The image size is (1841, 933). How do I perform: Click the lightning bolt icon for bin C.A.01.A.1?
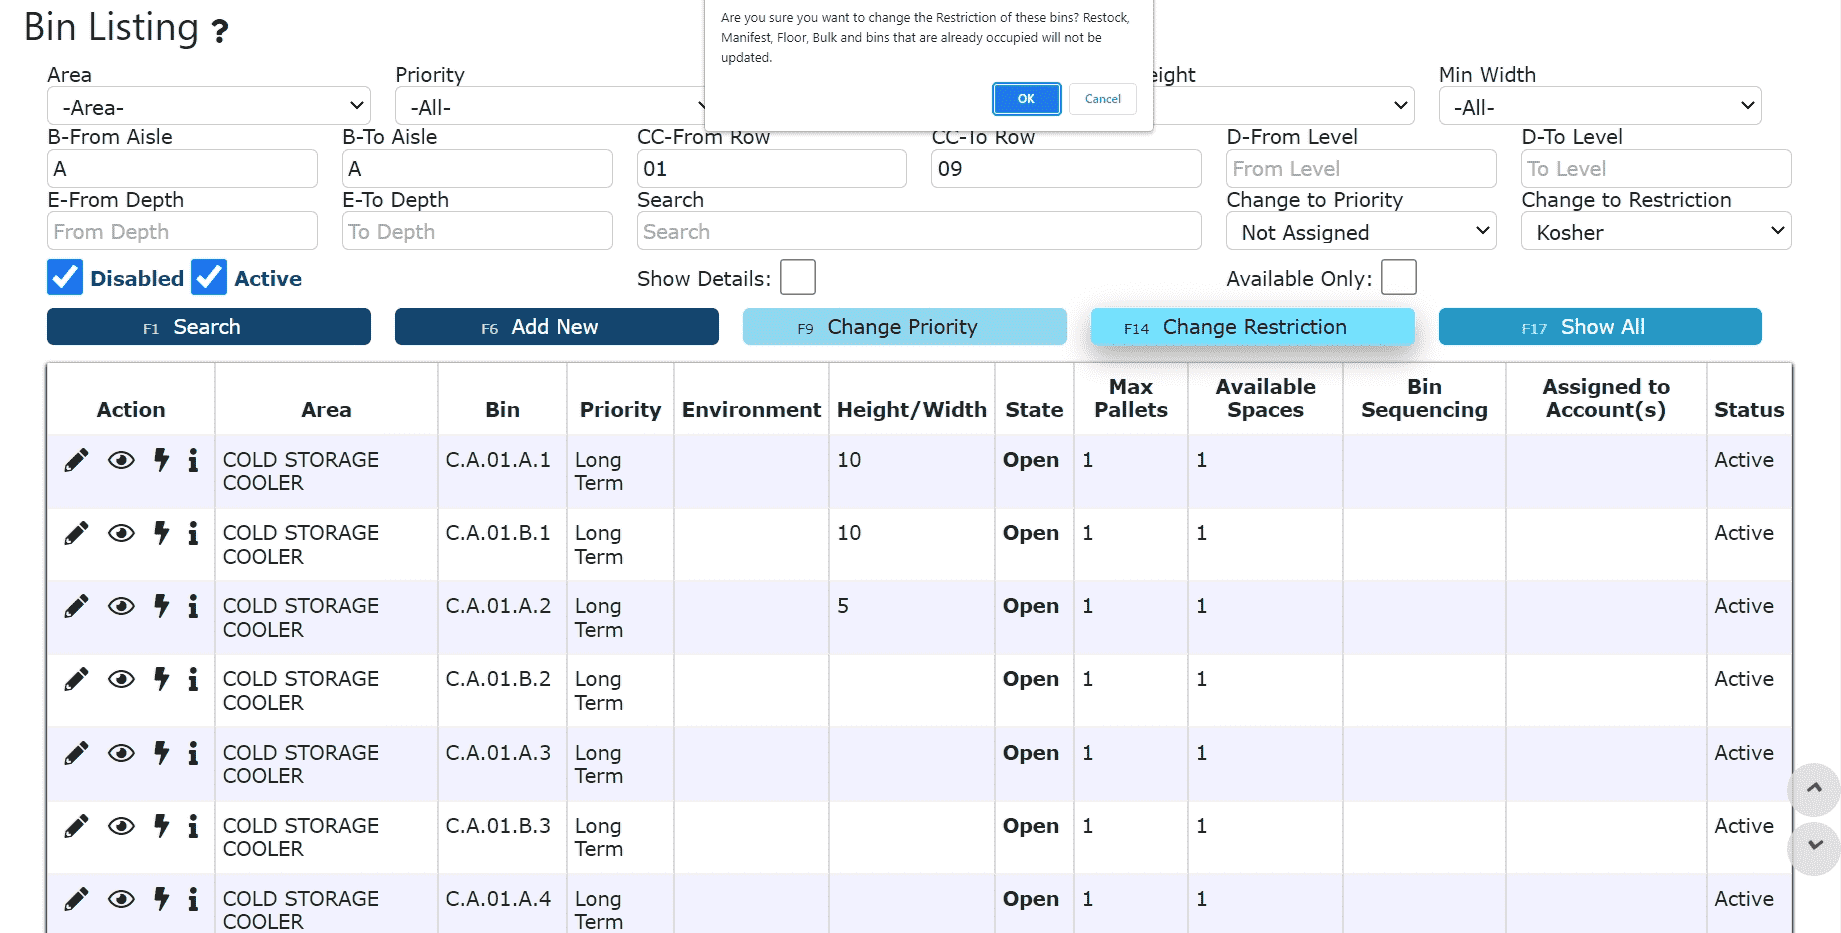point(161,460)
